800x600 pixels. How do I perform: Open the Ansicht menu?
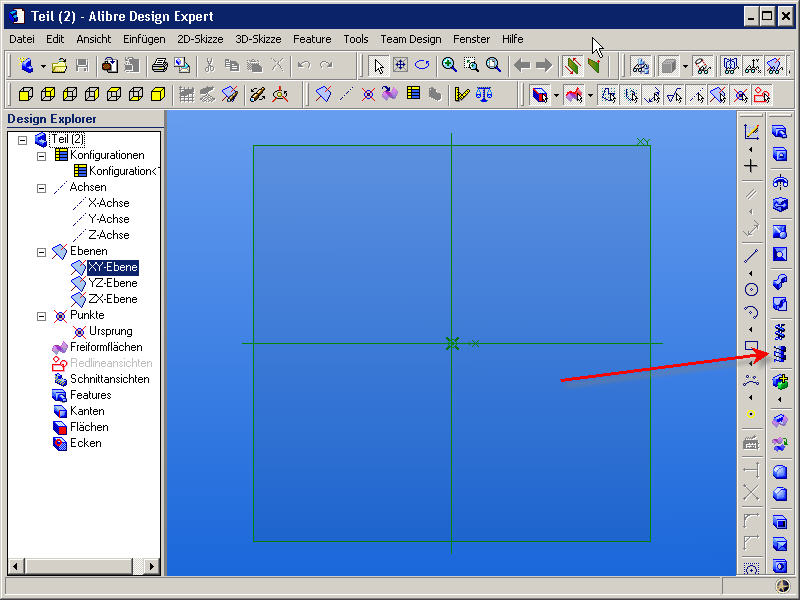click(93, 39)
